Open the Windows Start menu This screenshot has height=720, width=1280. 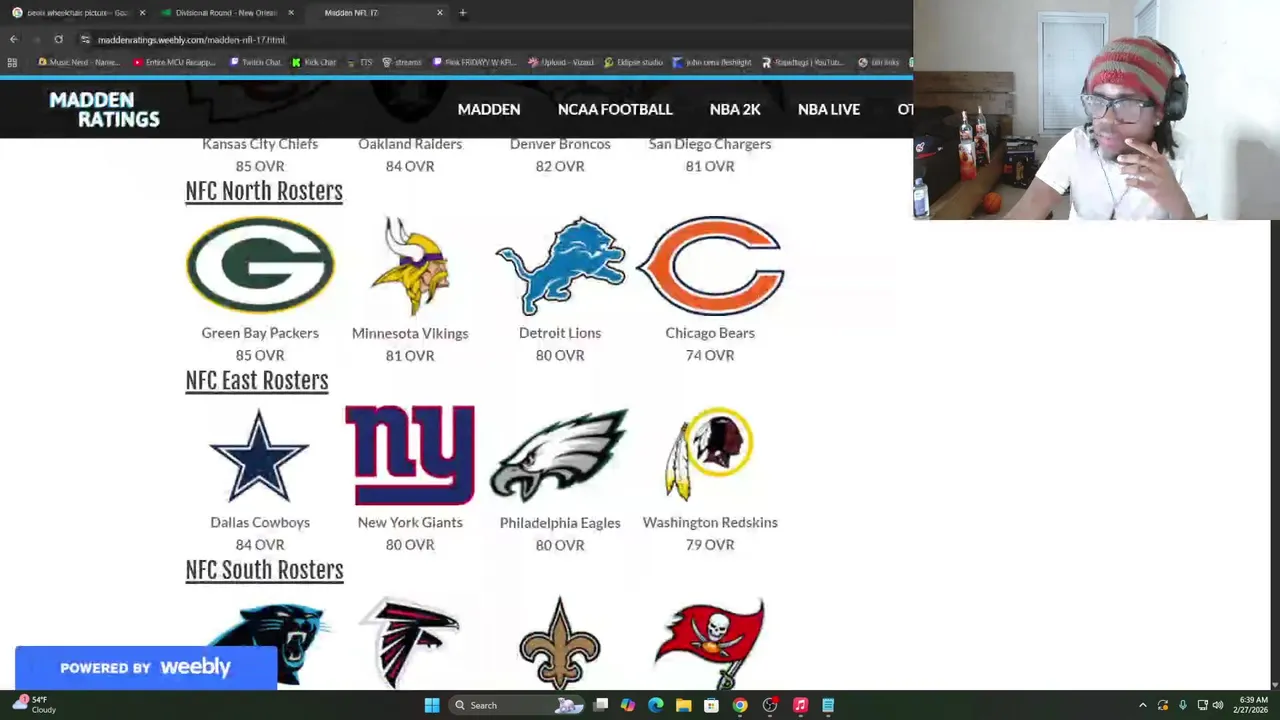[432, 705]
